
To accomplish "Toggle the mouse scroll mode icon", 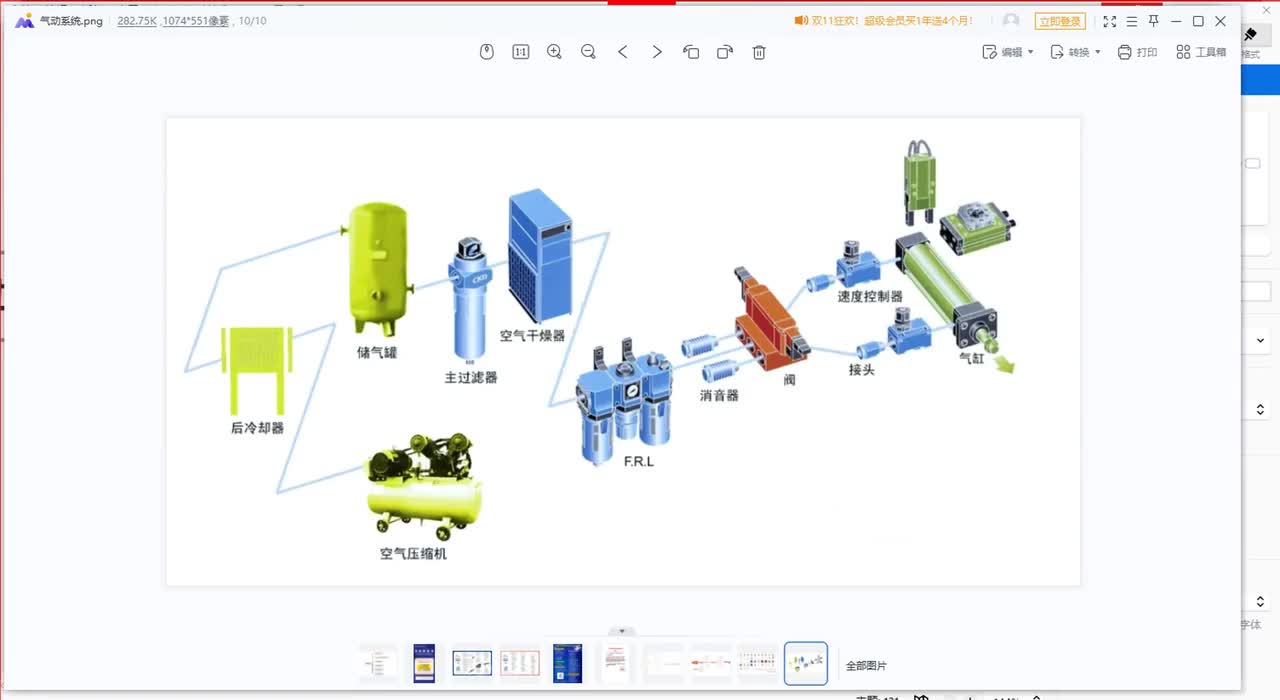I will click(x=487, y=52).
